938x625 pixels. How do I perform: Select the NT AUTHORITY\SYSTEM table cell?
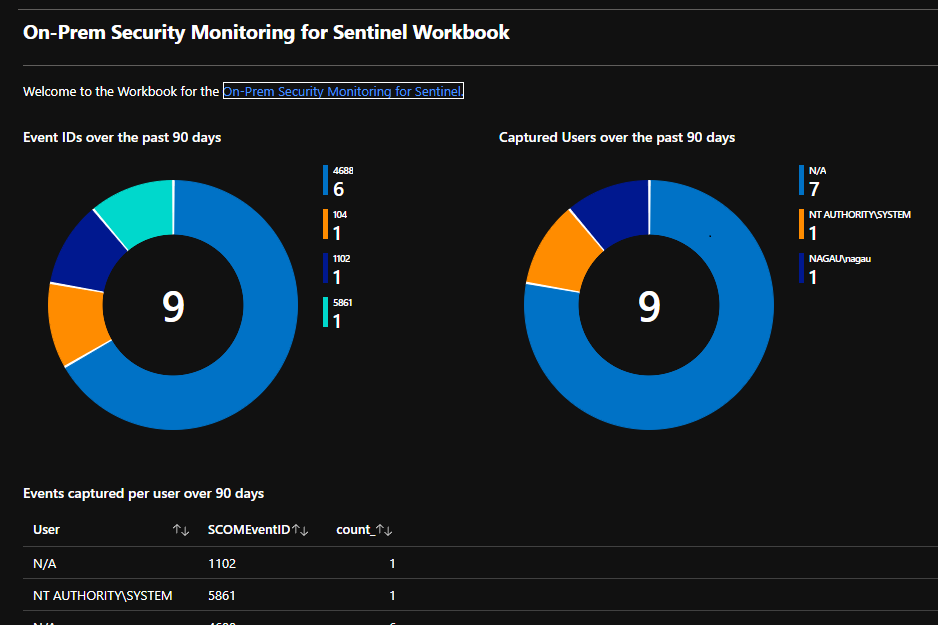(x=103, y=596)
